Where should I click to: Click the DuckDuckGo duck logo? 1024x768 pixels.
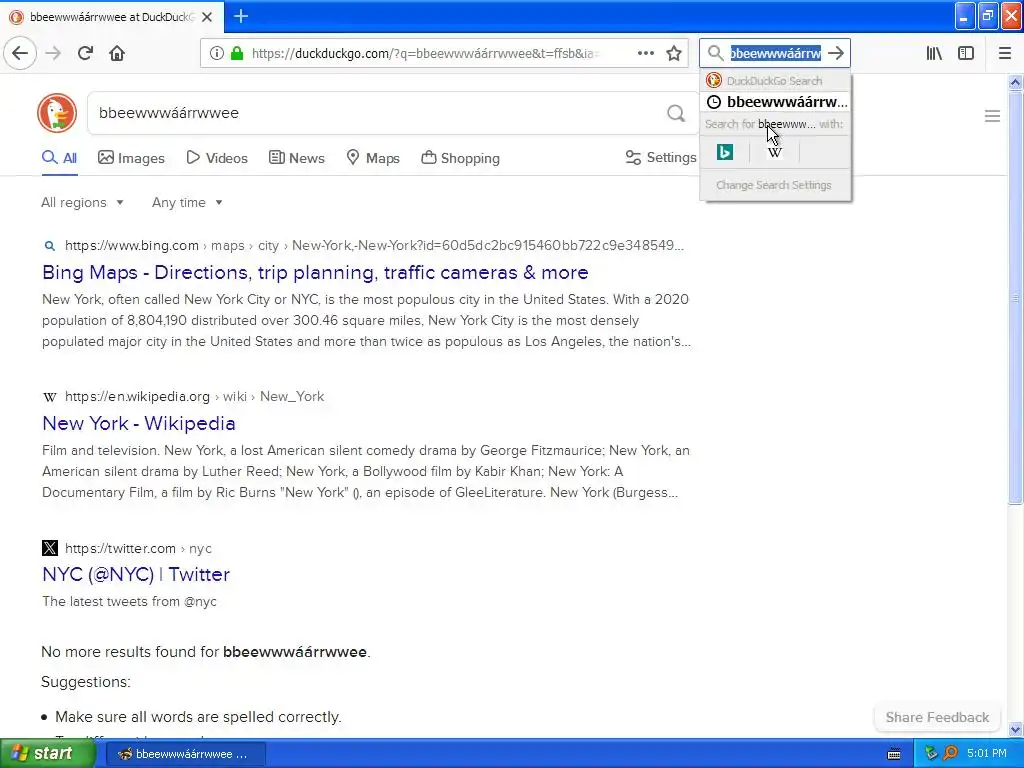[57, 113]
